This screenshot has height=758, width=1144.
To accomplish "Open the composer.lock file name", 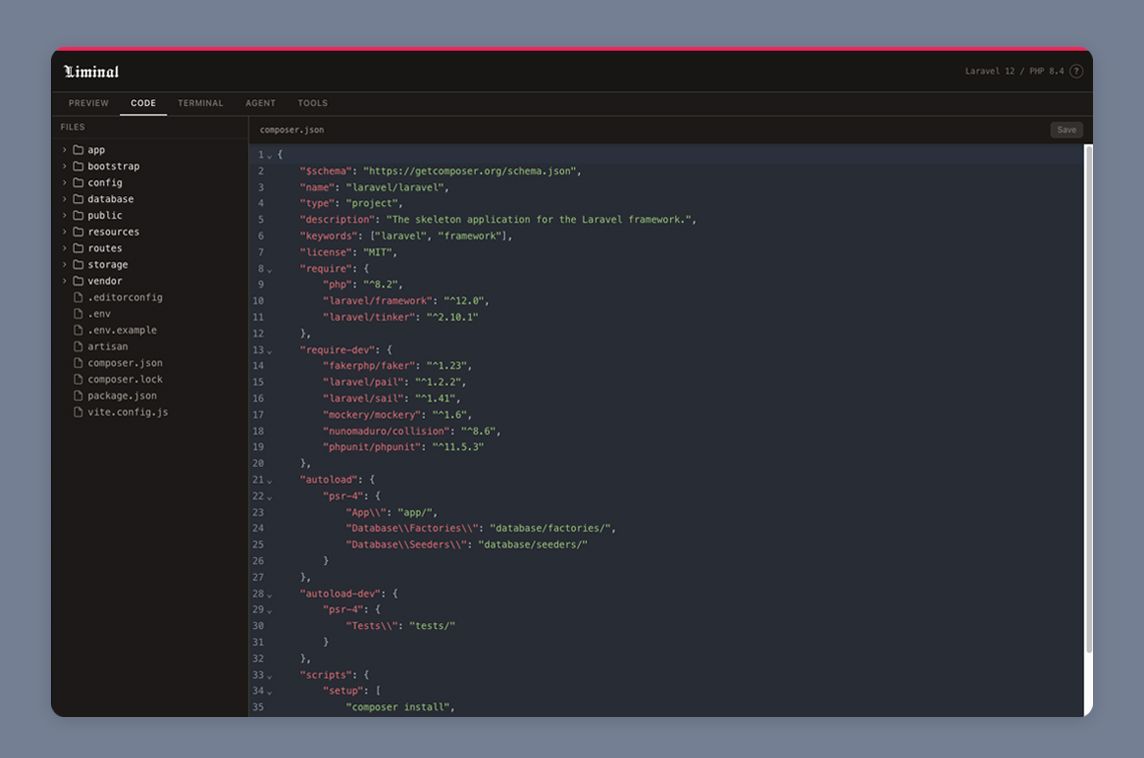I will point(125,379).
